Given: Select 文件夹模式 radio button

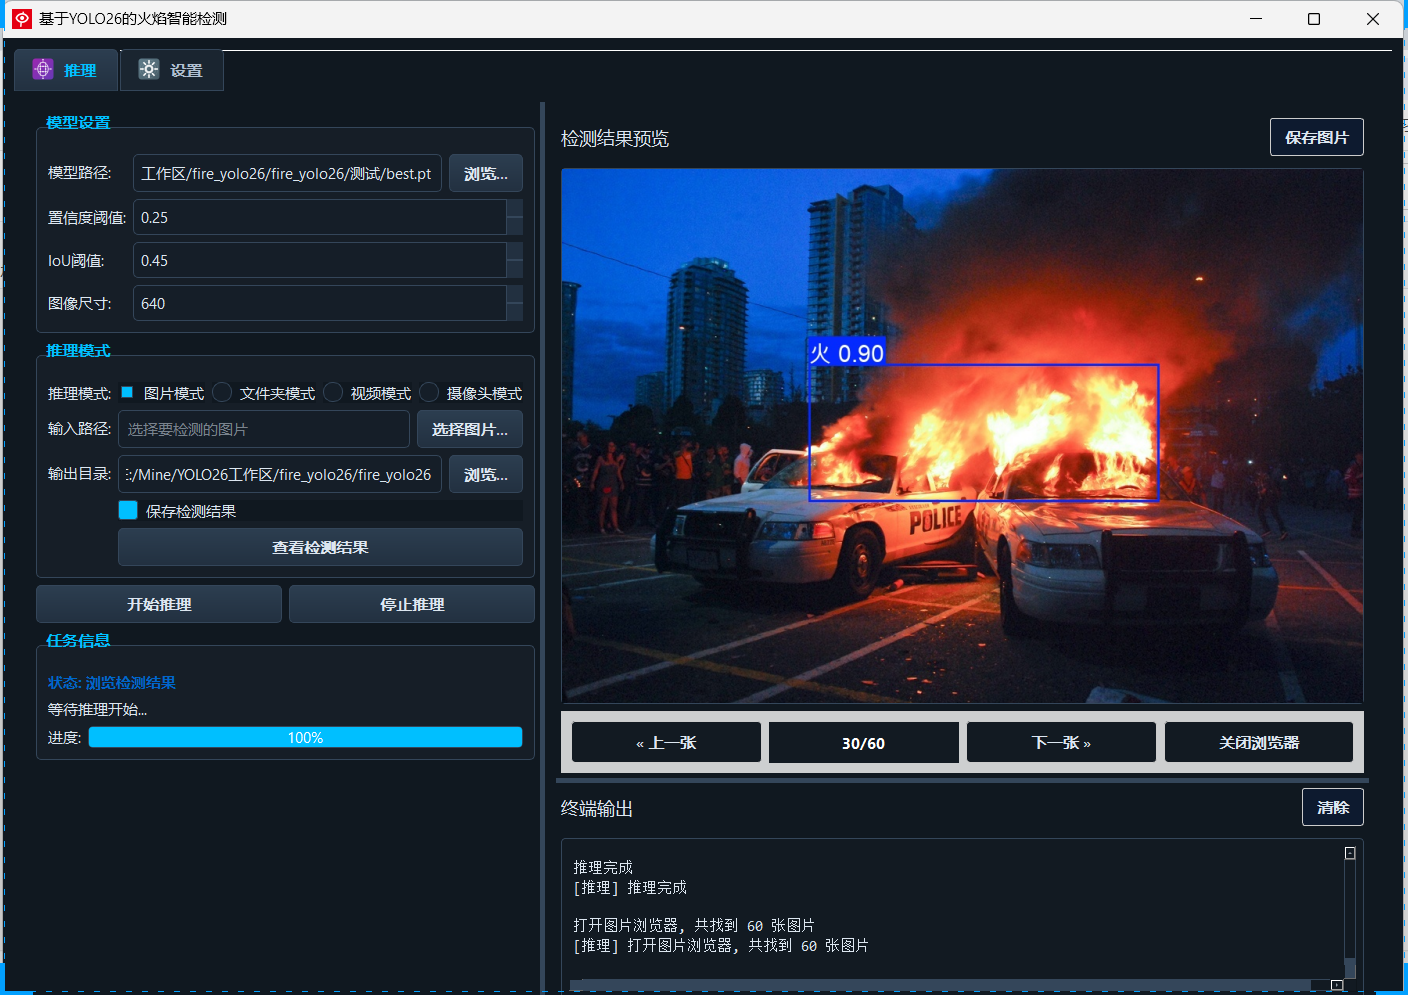Looking at the screenshot, I should (x=222, y=393).
